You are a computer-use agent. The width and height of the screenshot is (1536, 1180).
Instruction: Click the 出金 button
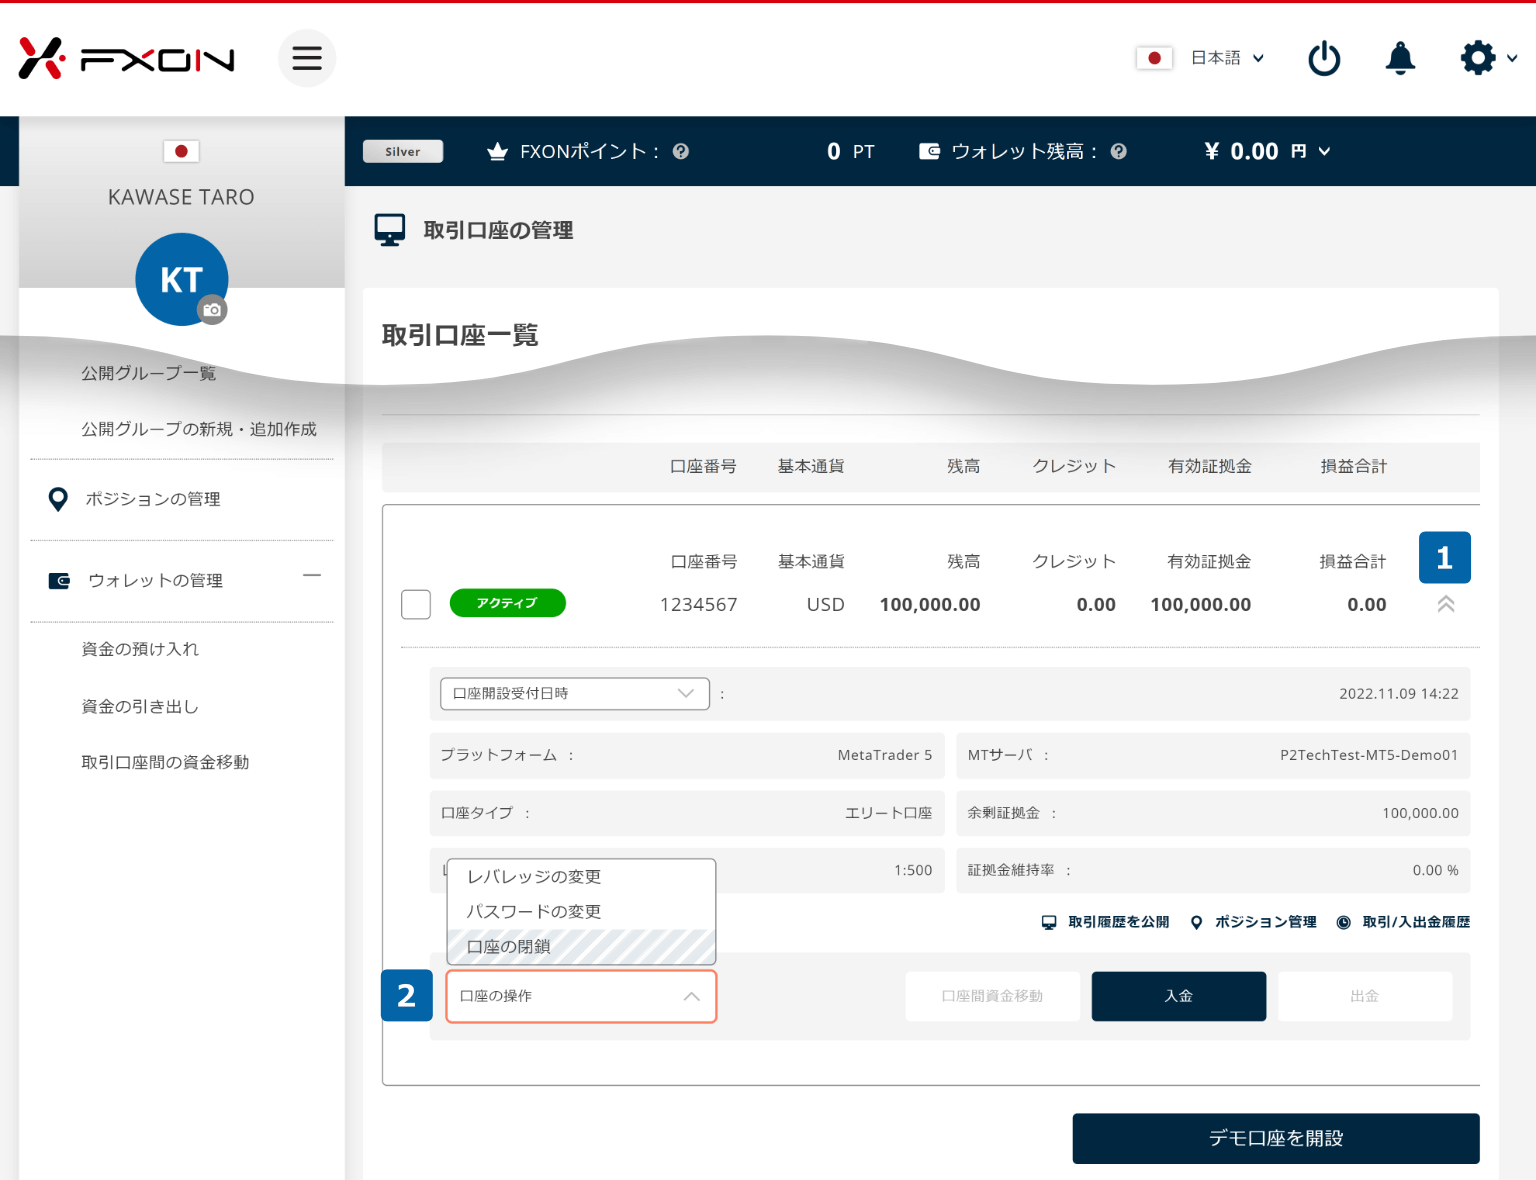pyautogui.click(x=1365, y=996)
